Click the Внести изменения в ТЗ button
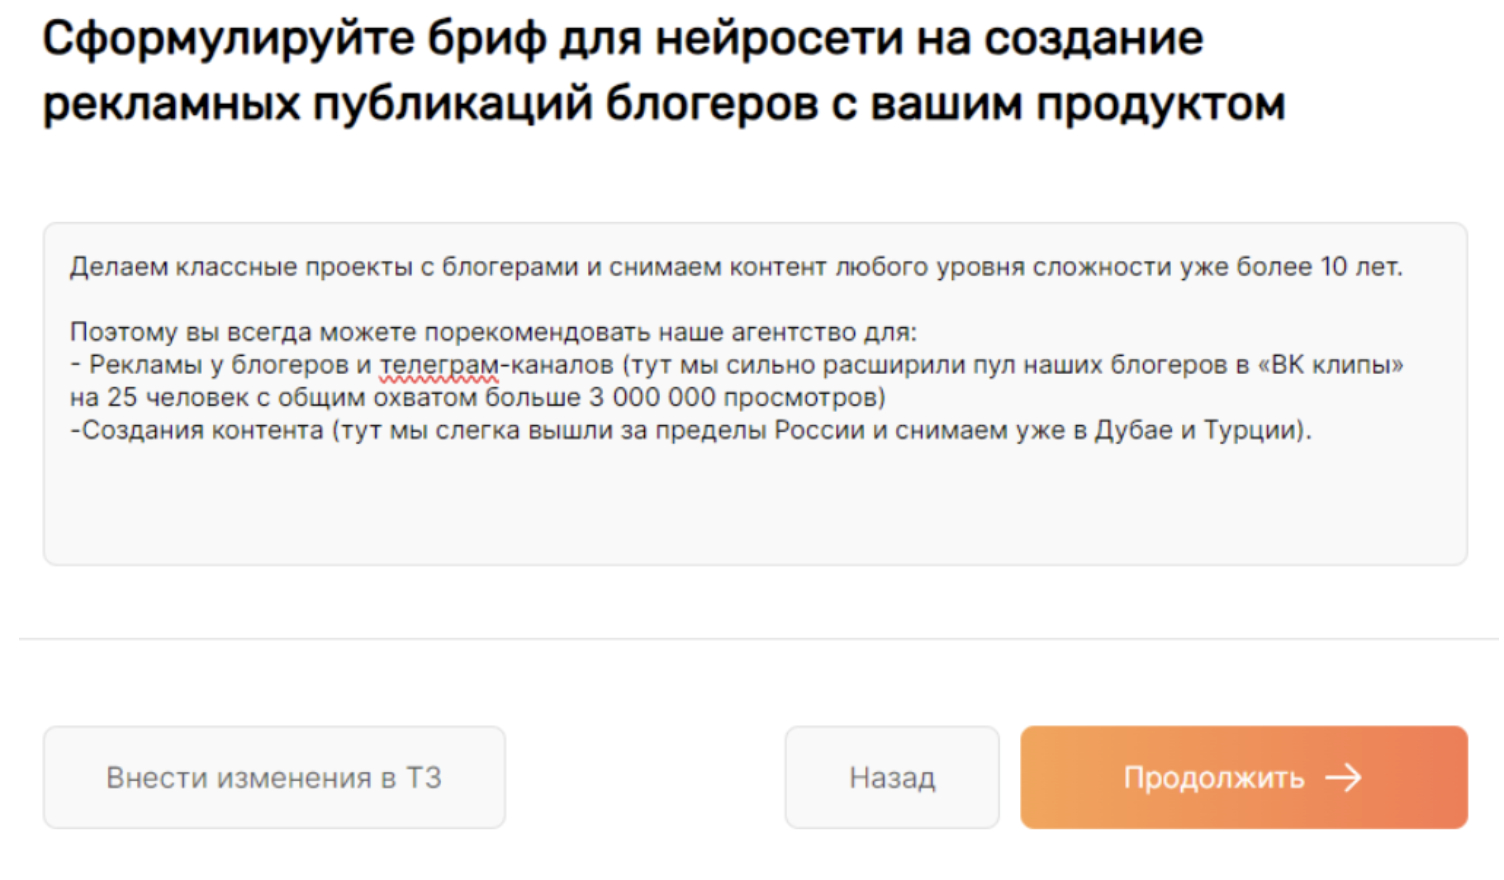 (x=273, y=777)
